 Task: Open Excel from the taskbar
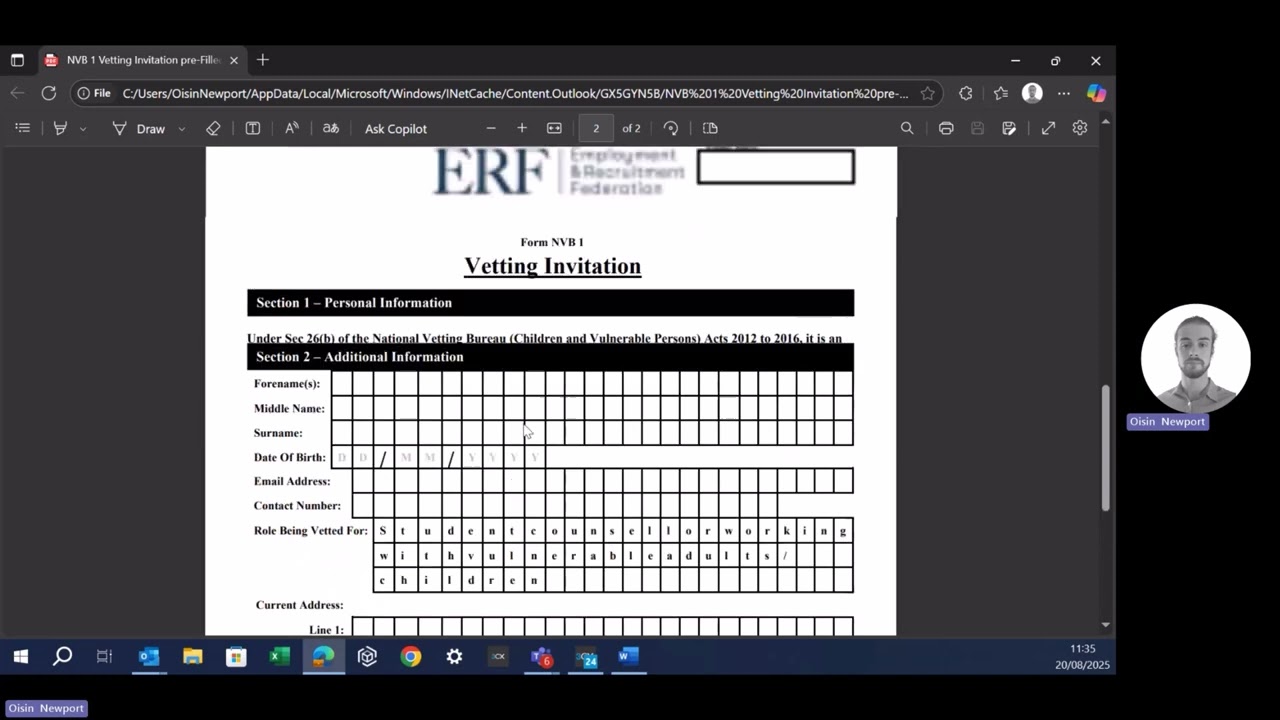coord(279,657)
